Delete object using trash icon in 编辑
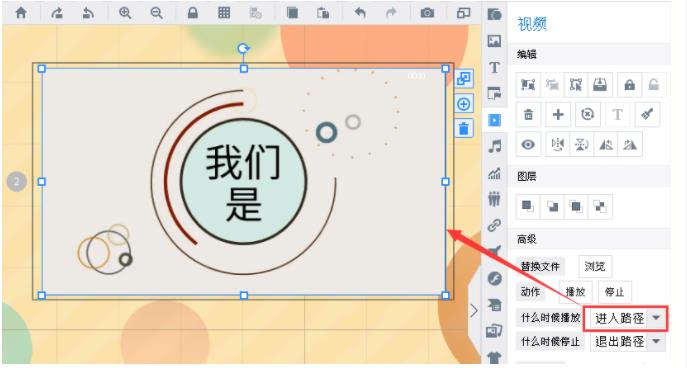The height and width of the screenshot is (368, 687). tap(528, 114)
